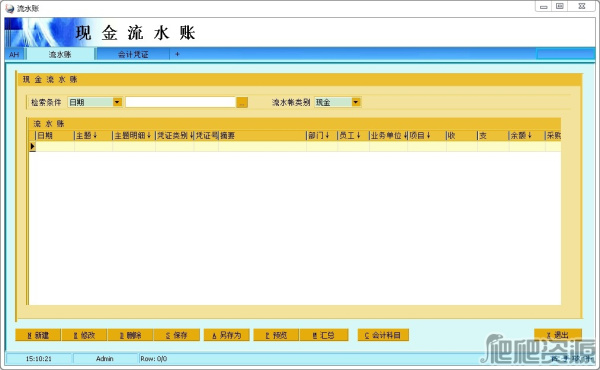Image resolution: width=600 pixels, height=370 pixels.
Task: Click the 凭证号 column header
Action: pos(206,135)
